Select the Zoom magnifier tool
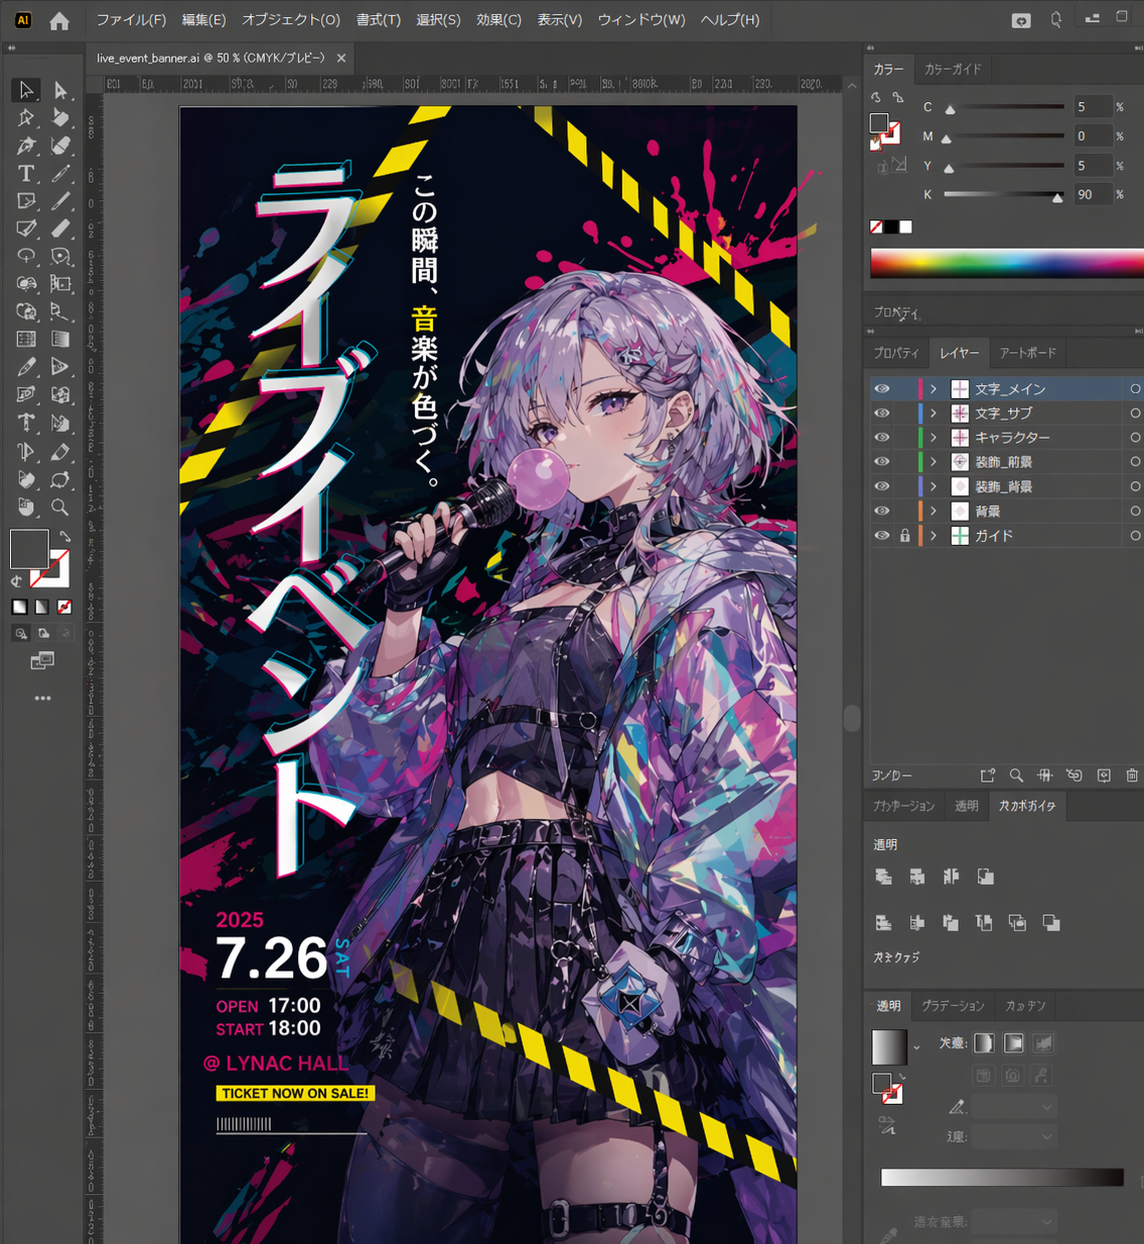Viewport: 1144px width, 1244px height. click(x=60, y=508)
